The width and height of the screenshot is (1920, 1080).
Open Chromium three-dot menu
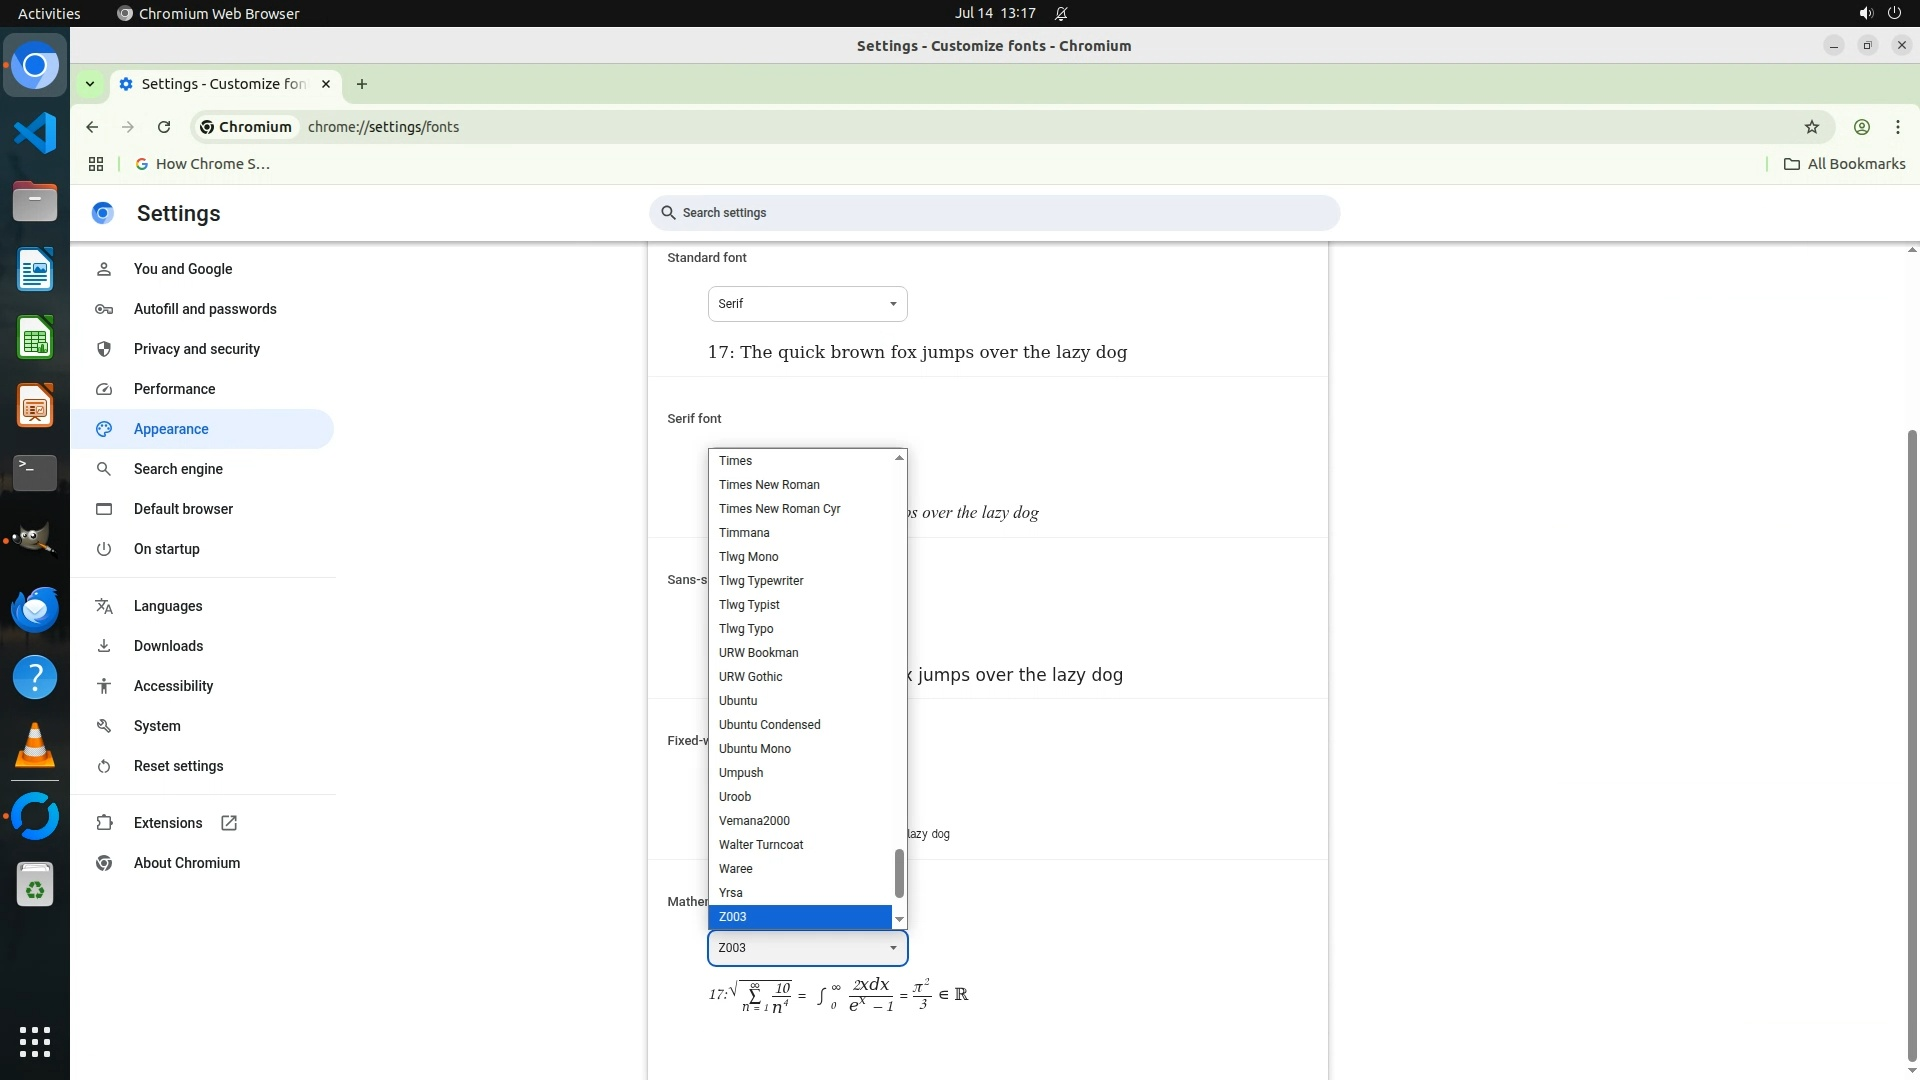click(x=1897, y=127)
